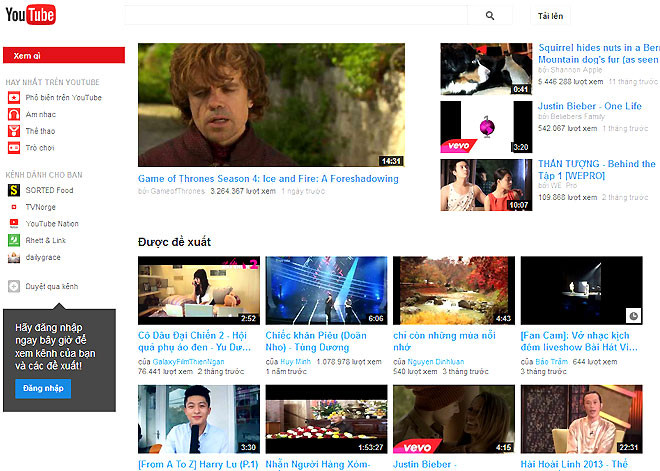
Task: Play the Cô Dâu Đại Chiến 2 thumbnail
Action: tap(199, 290)
